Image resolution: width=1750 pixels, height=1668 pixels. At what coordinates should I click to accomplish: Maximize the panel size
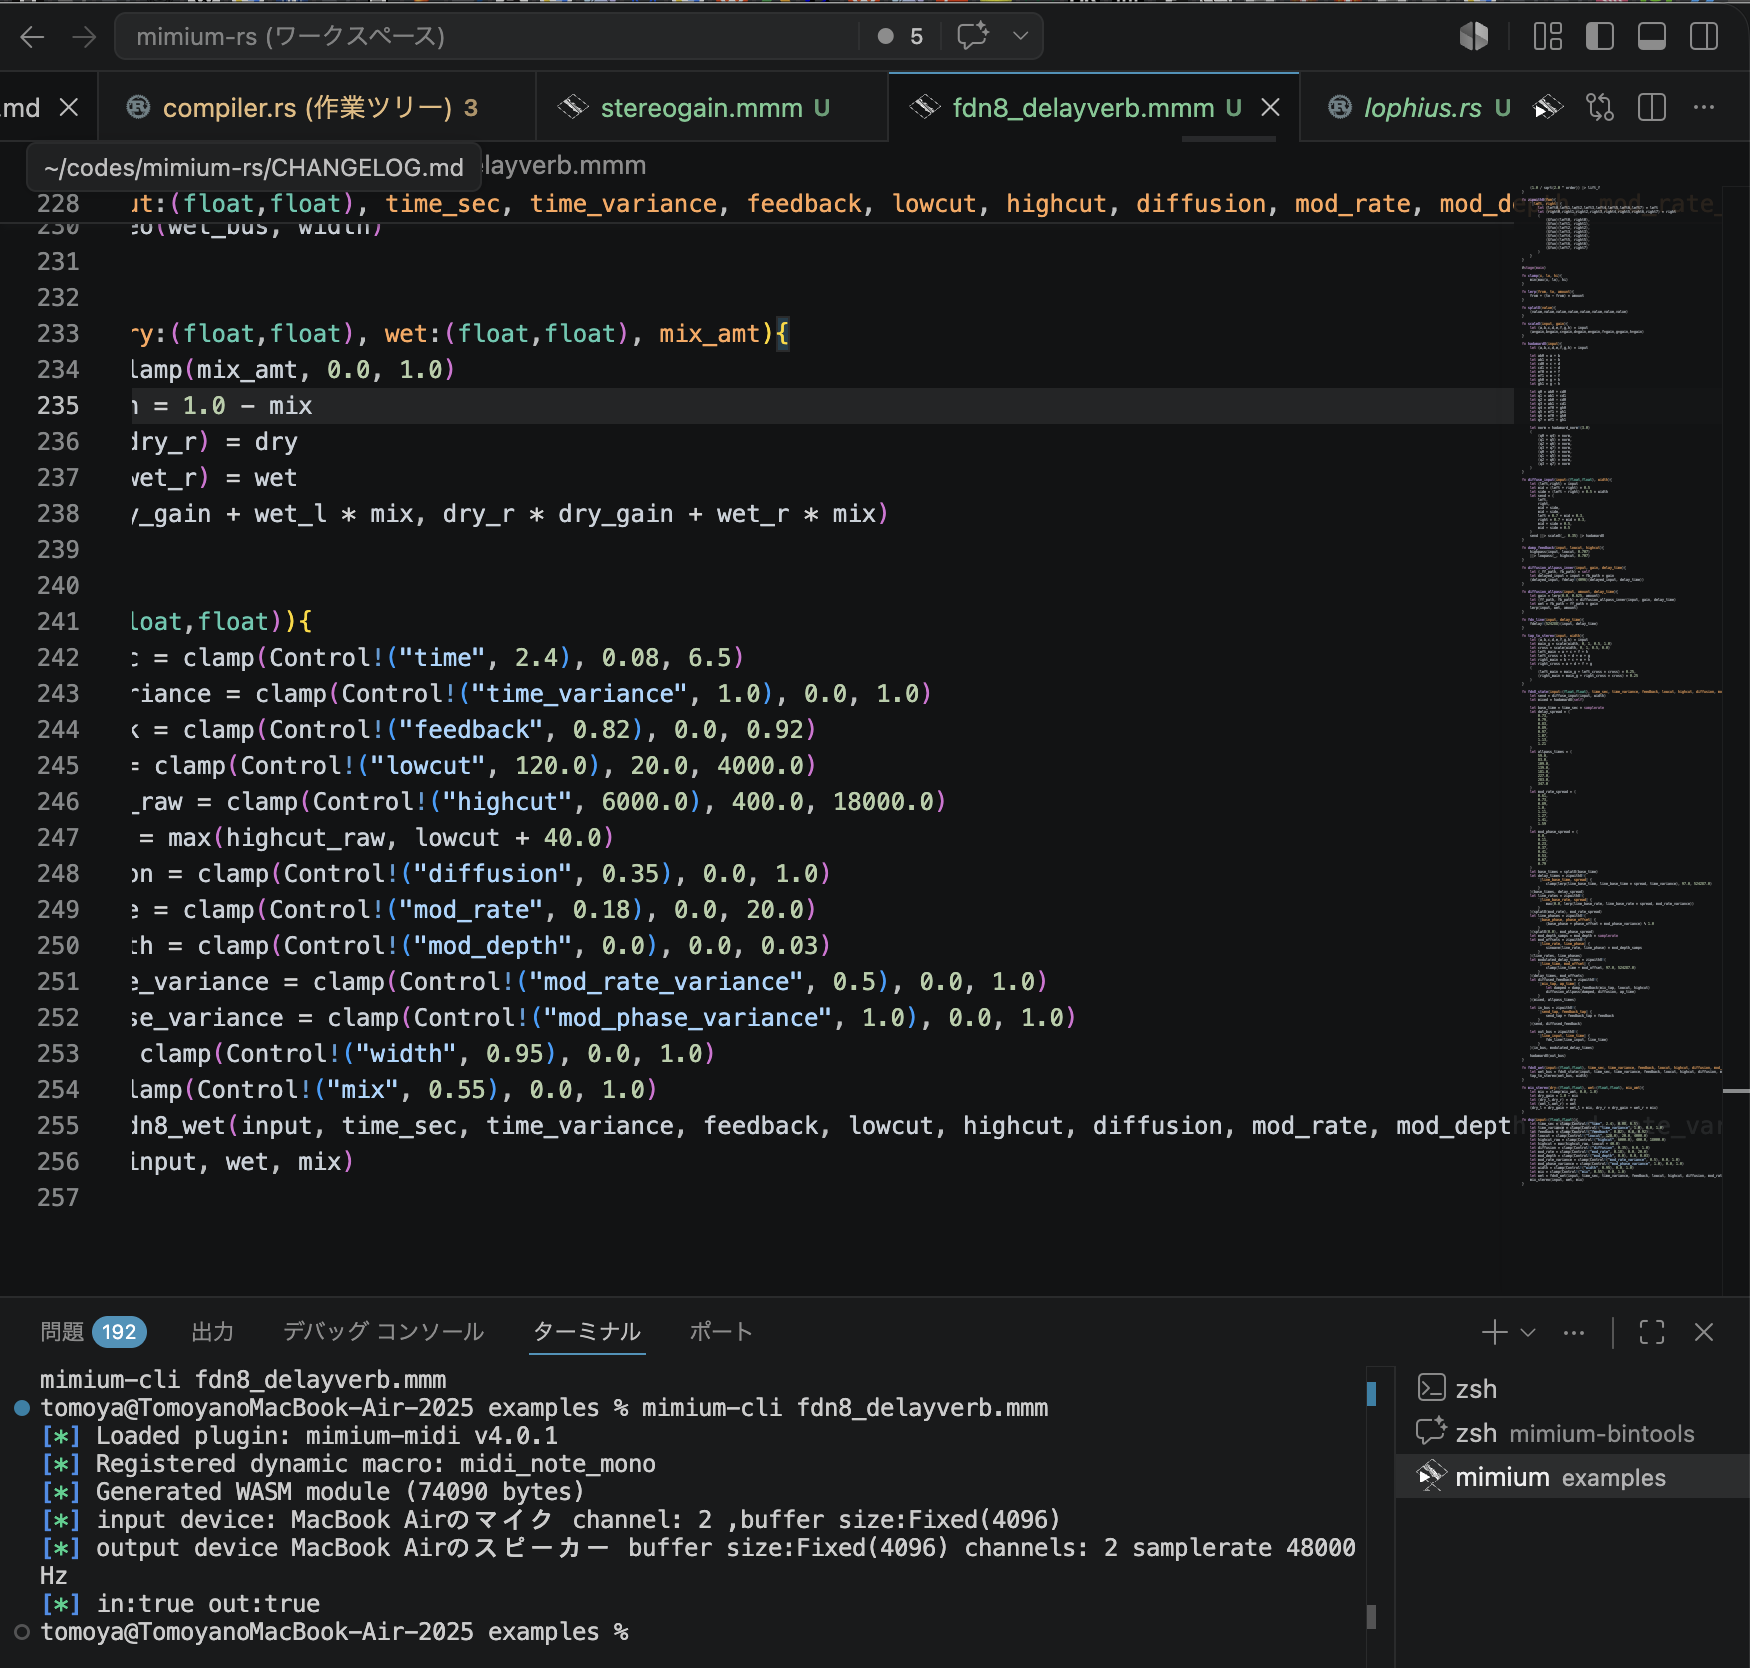[1652, 1332]
